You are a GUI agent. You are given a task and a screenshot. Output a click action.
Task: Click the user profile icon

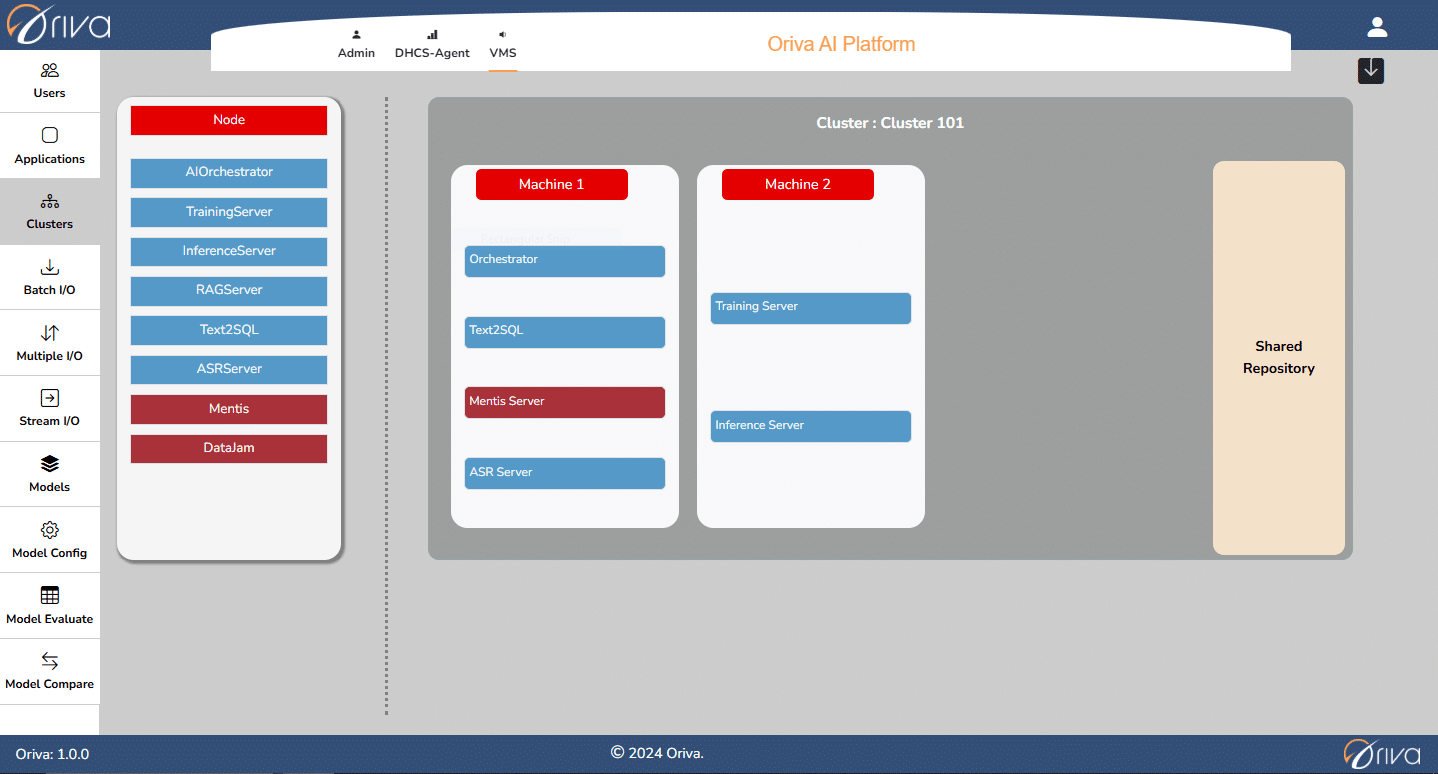tap(1377, 28)
